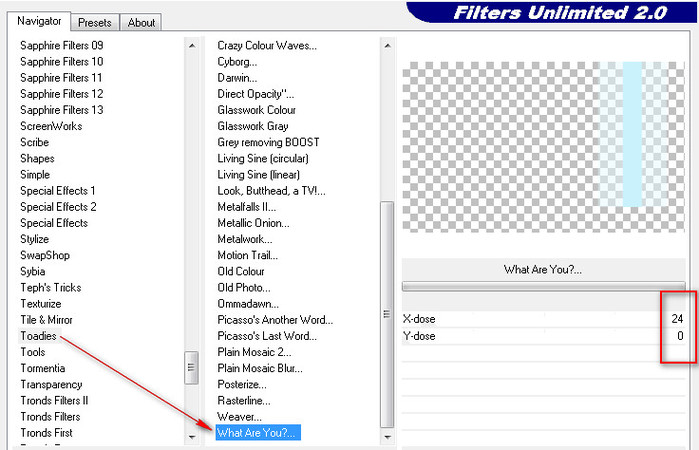Choose Picasso's Last Word filter
This screenshot has height=450, width=699.
coord(267,336)
